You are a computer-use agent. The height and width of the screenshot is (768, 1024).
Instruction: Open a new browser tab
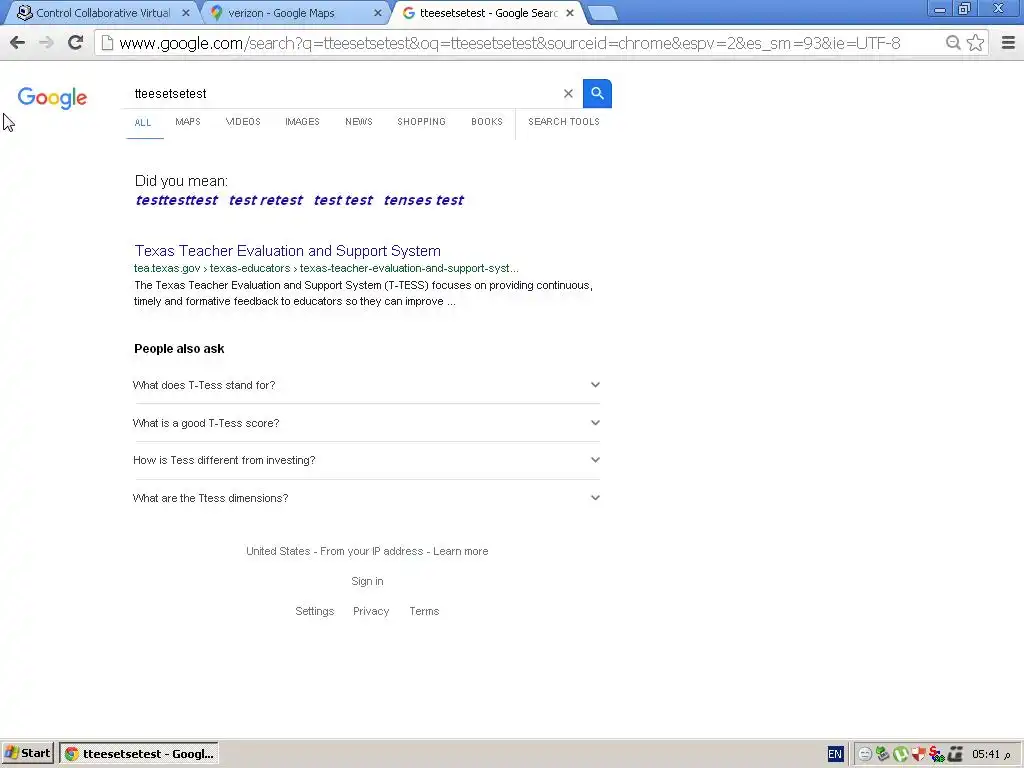tap(602, 13)
